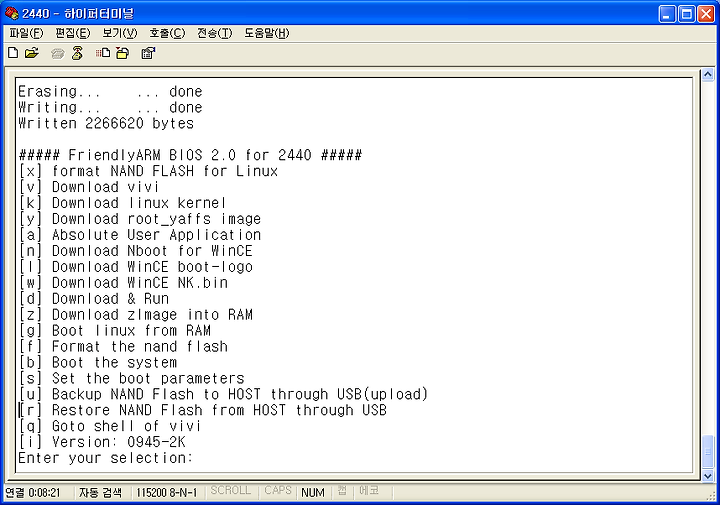
Task: Click the '[a] Absolute User Application' line
Action: point(140,235)
